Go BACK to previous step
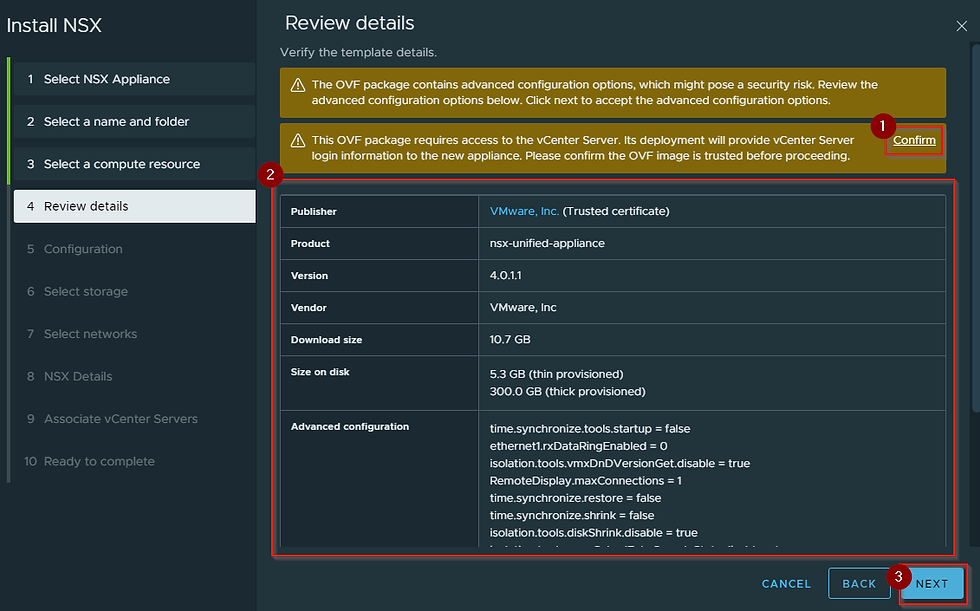Image resolution: width=980 pixels, height=611 pixels. (859, 584)
